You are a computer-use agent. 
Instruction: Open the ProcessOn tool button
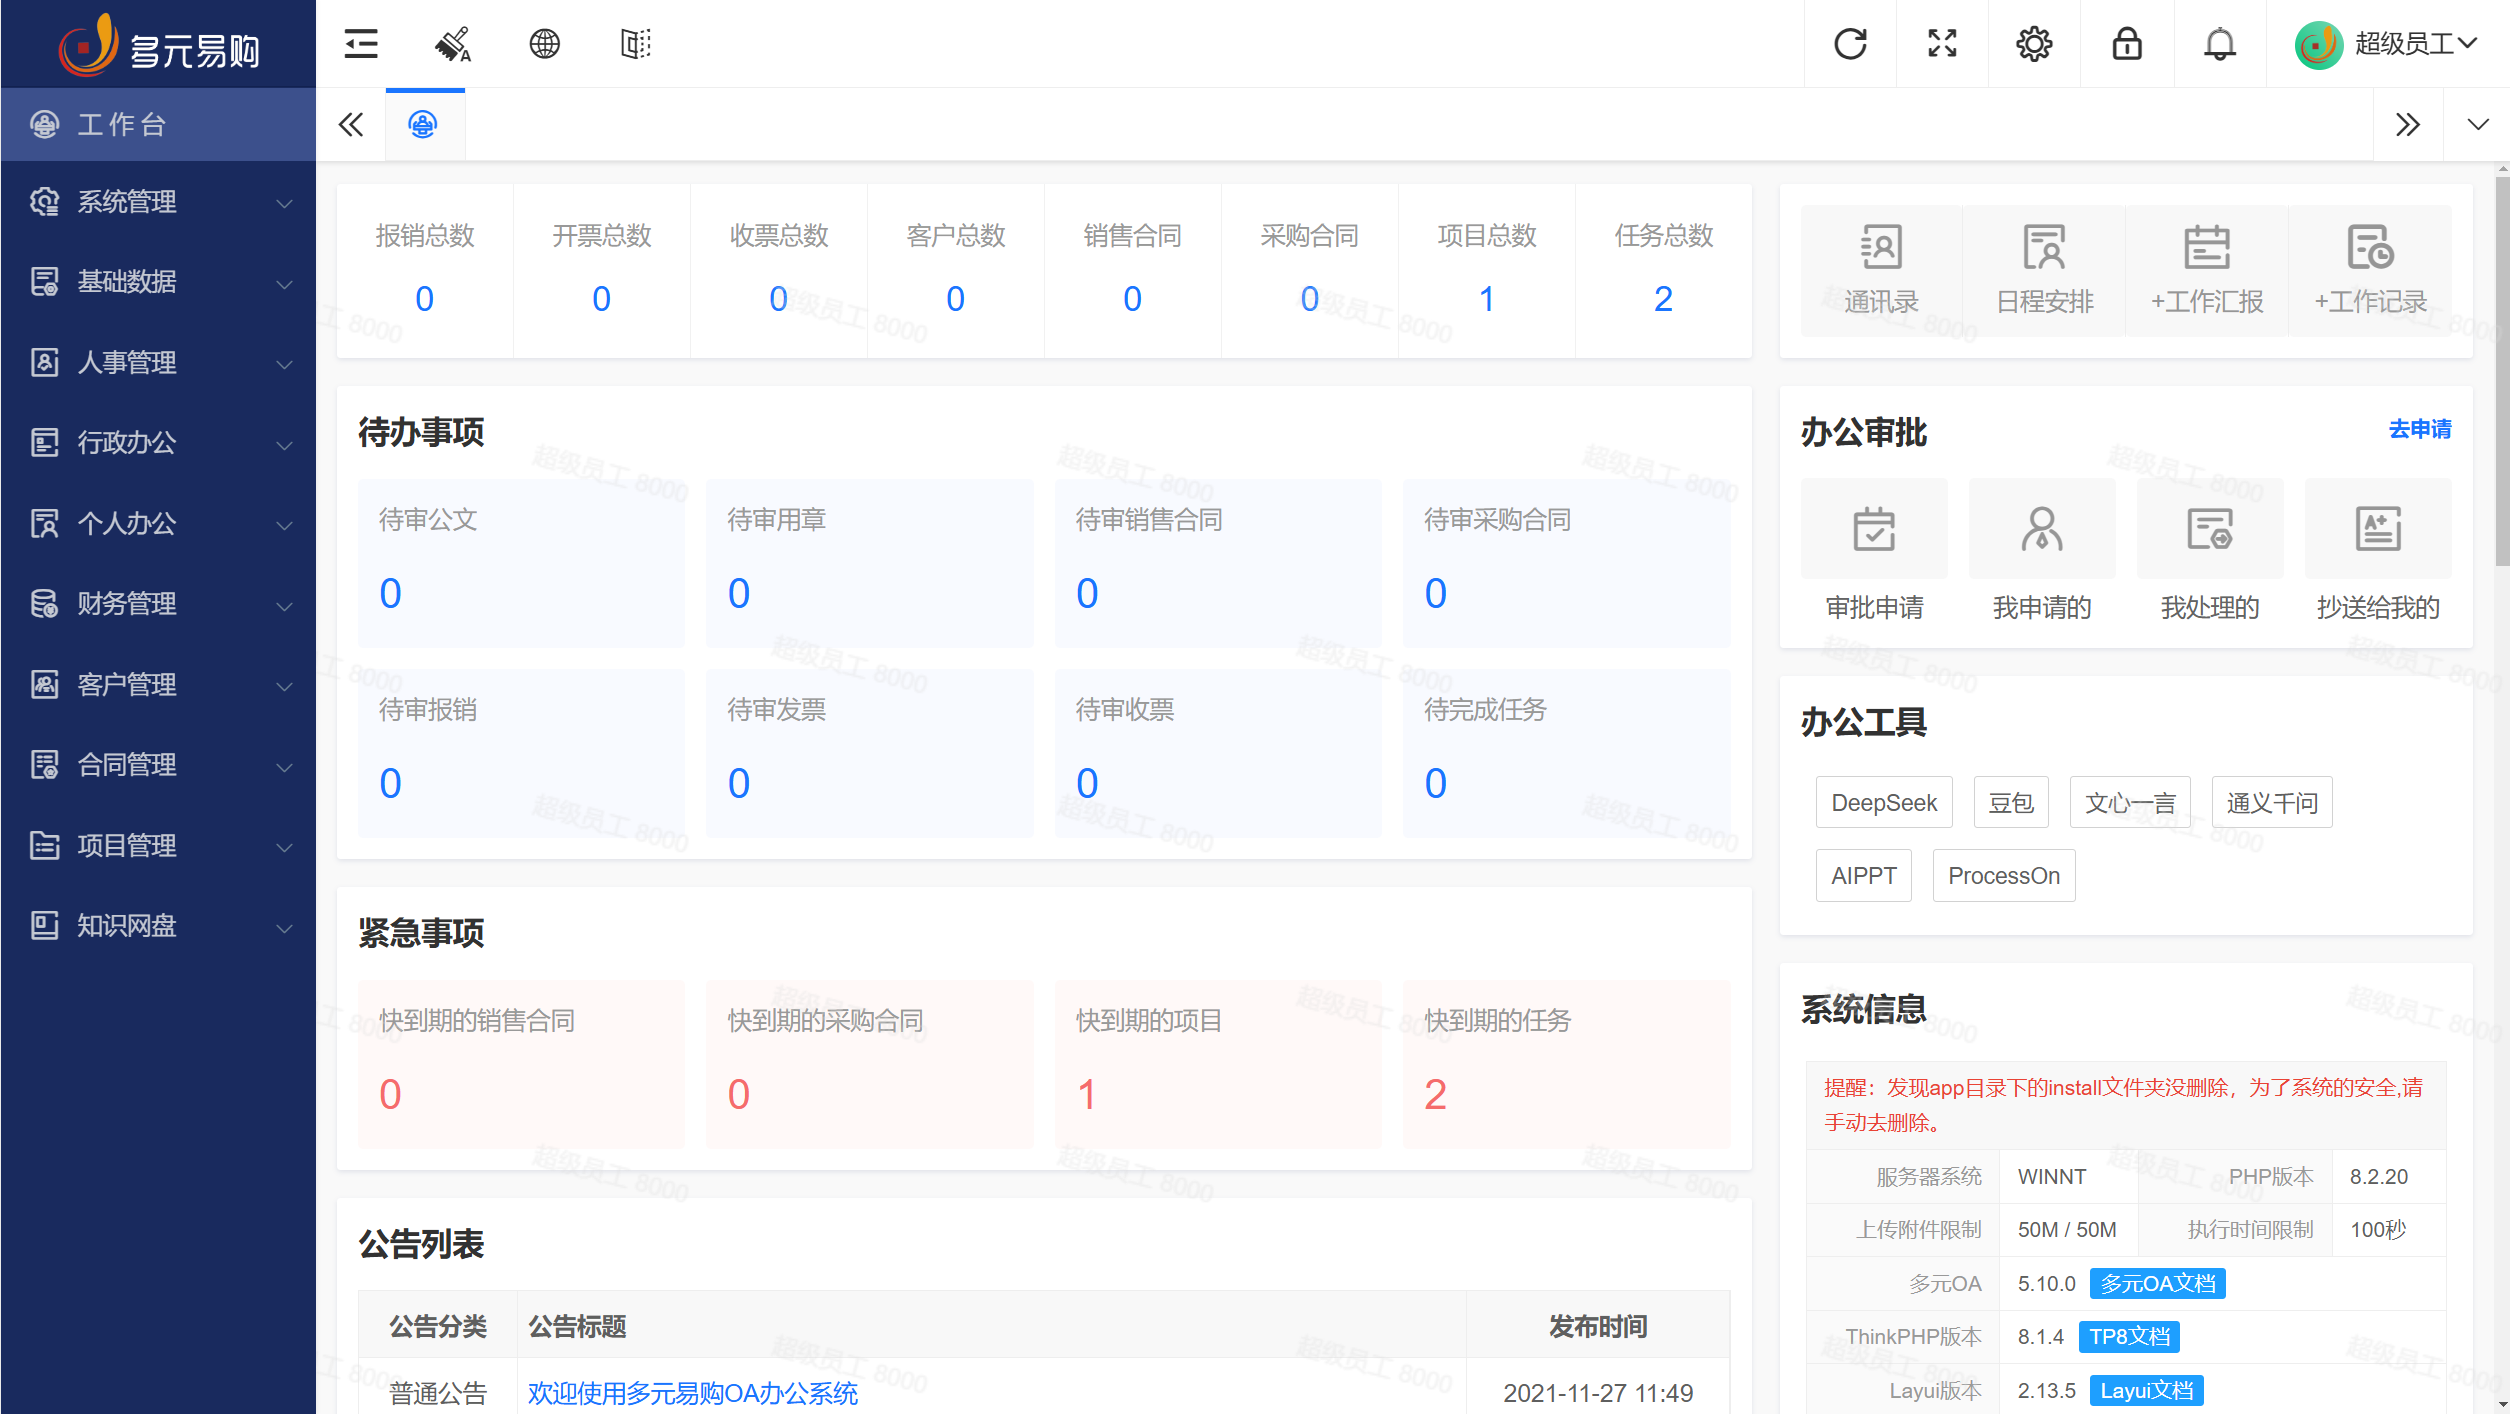[2004, 876]
